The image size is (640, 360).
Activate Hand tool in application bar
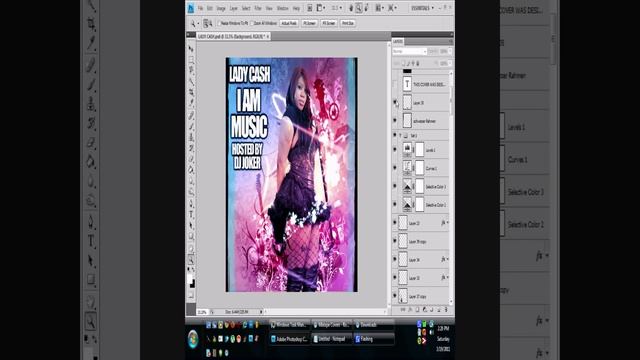pos(351,8)
